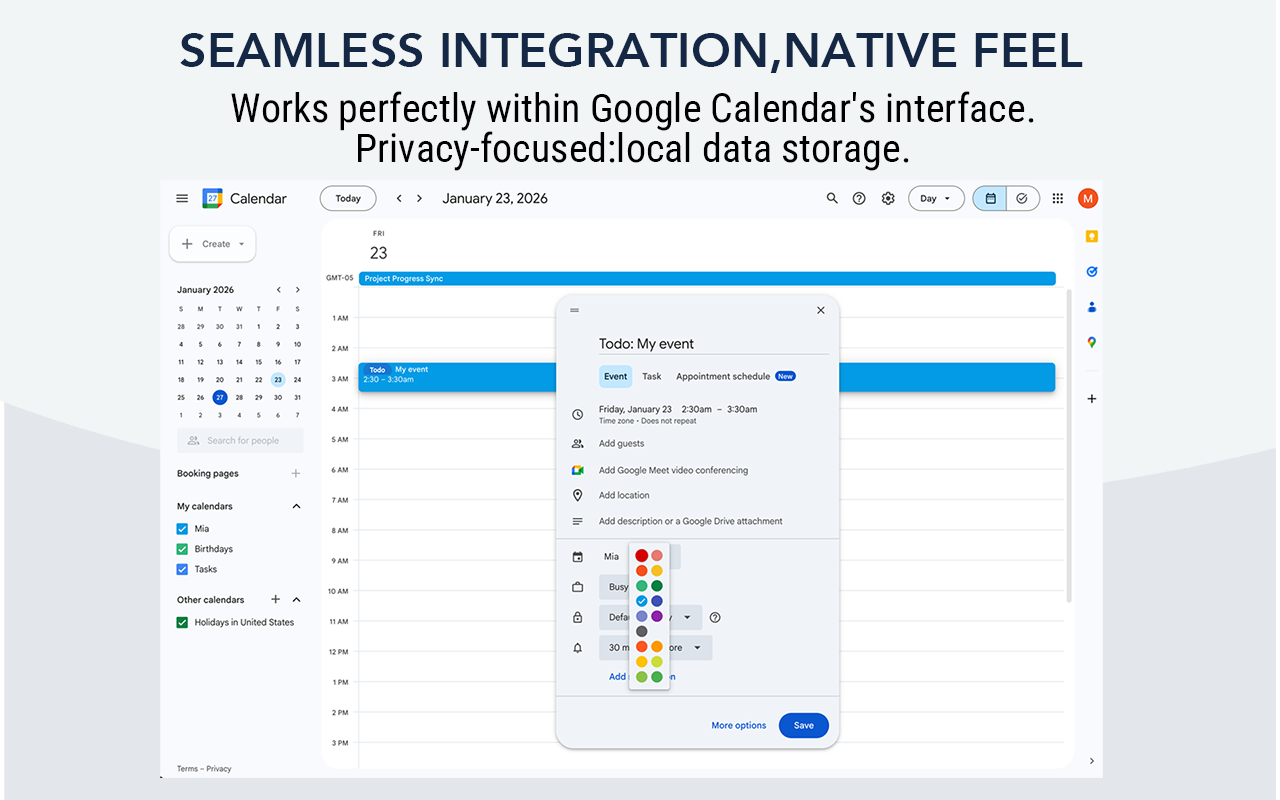The height and width of the screenshot is (800, 1280).
Task: Open Google Maps in side panel
Action: click(1092, 342)
